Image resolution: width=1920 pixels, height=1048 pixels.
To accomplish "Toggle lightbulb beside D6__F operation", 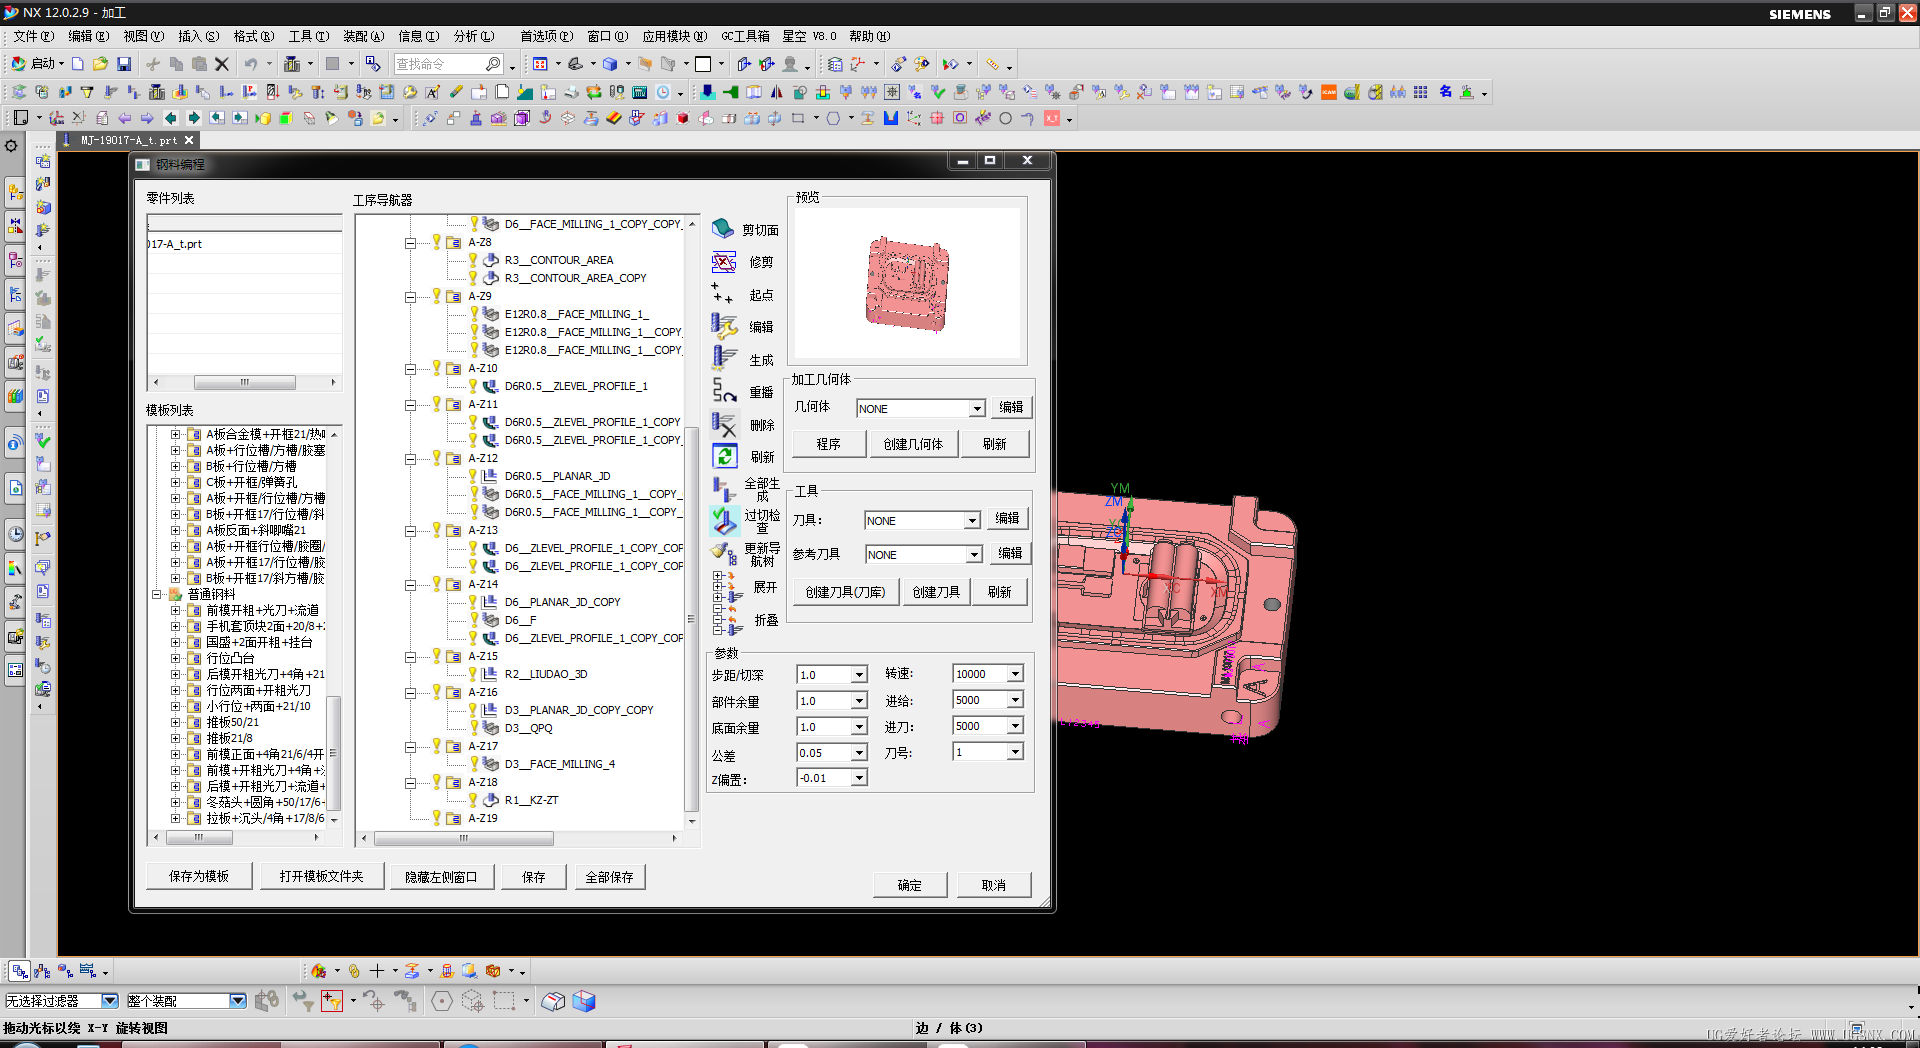I will 473,620.
